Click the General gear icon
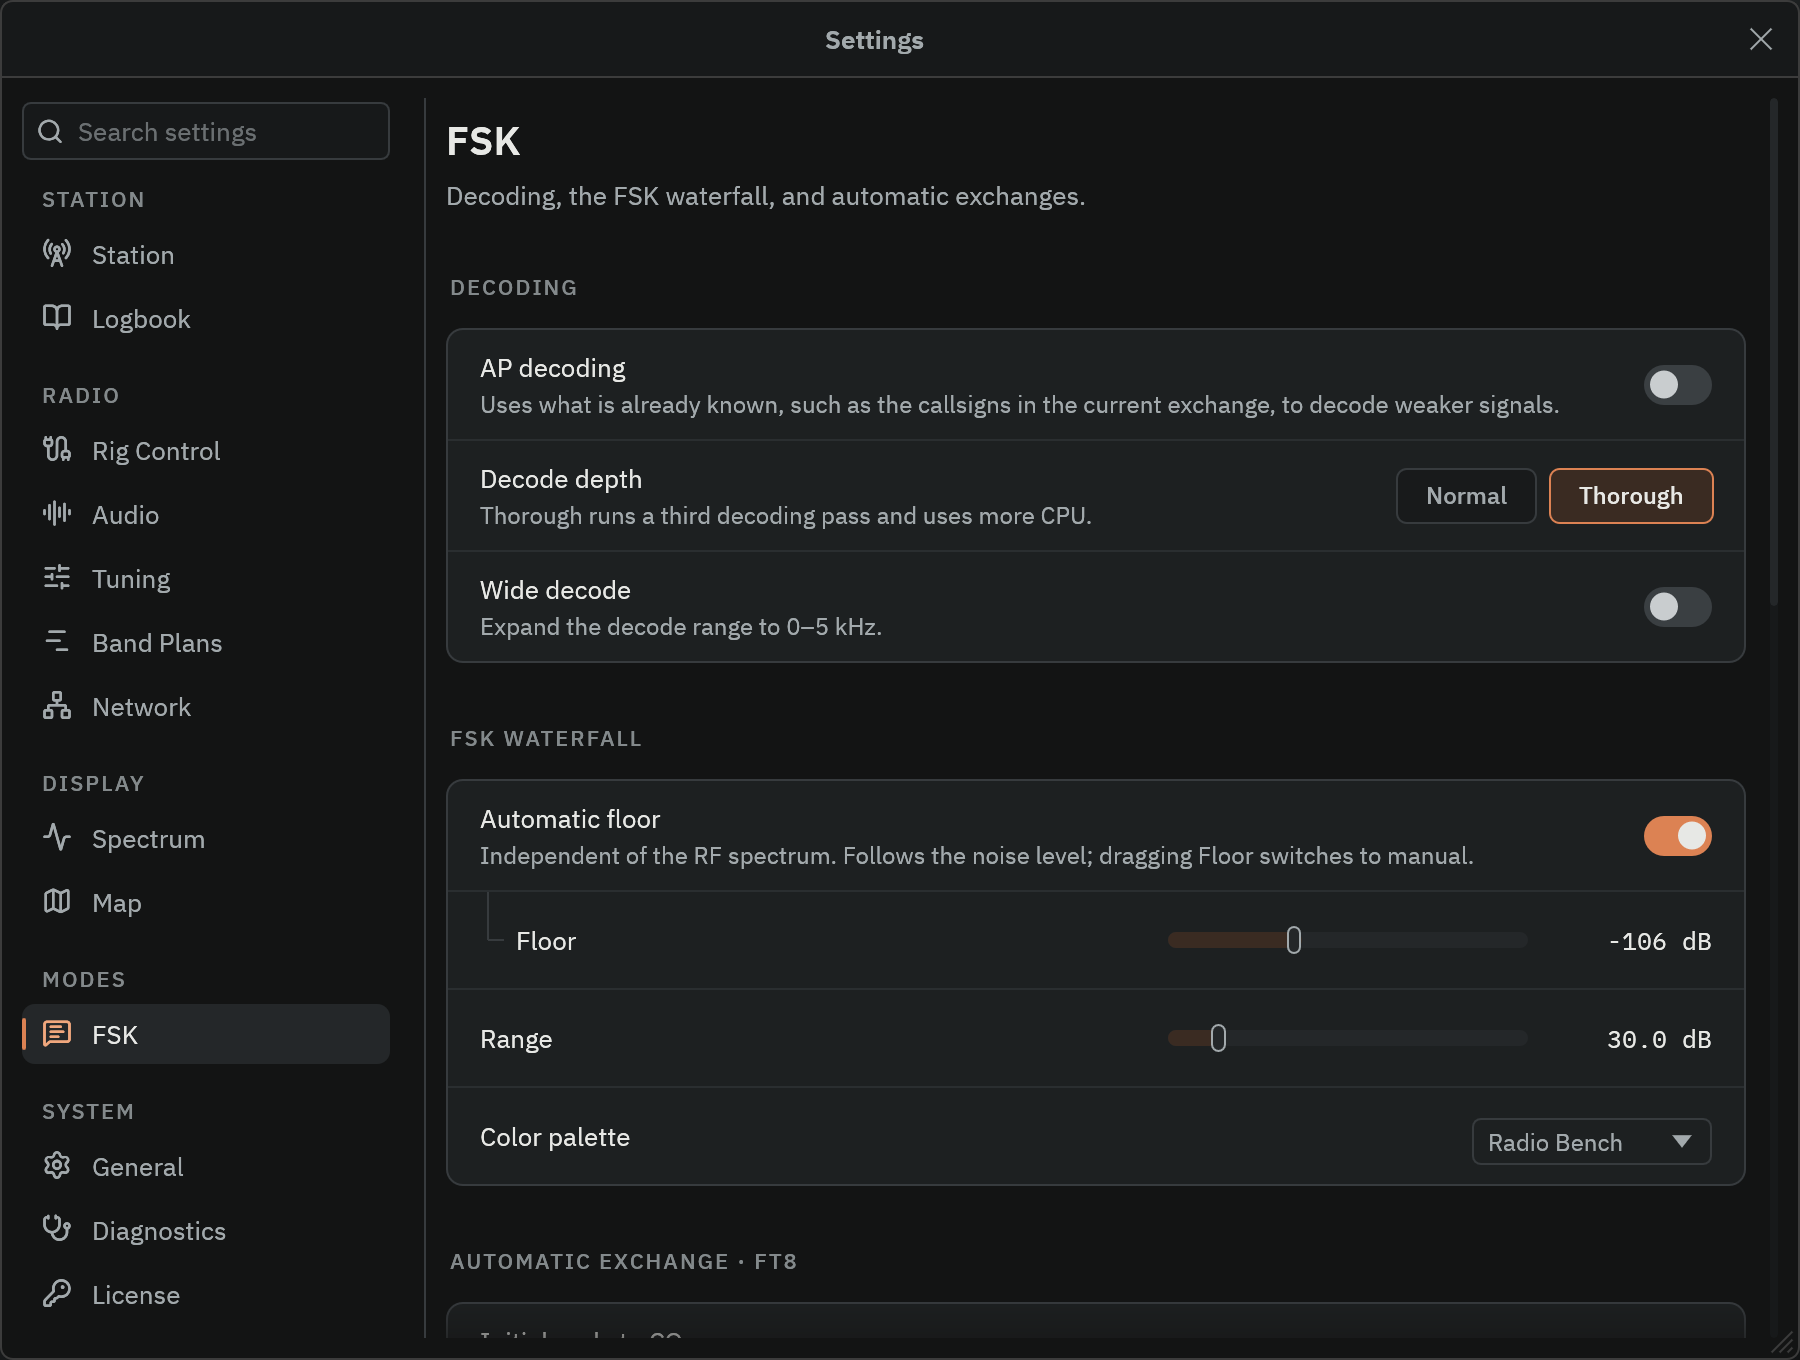The image size is (1800, 1360). (x=57, y=1166)
